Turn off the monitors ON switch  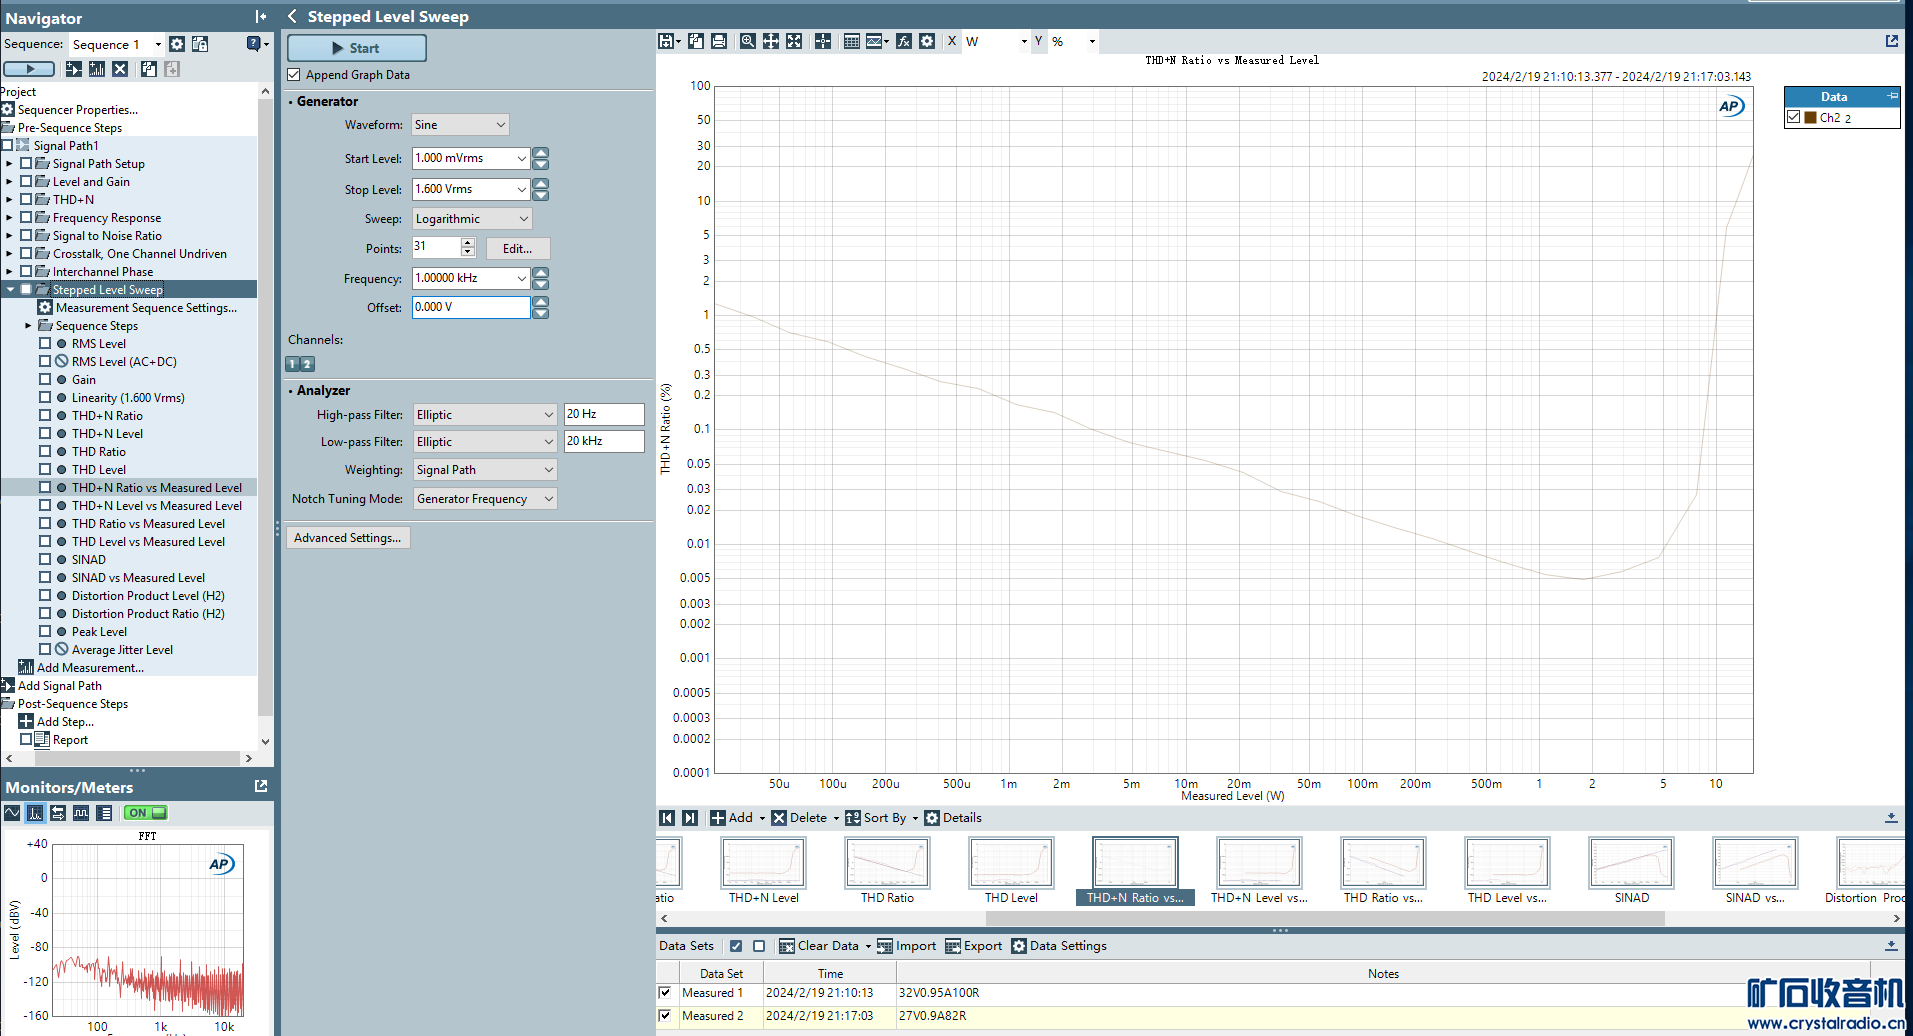[146, 813]
